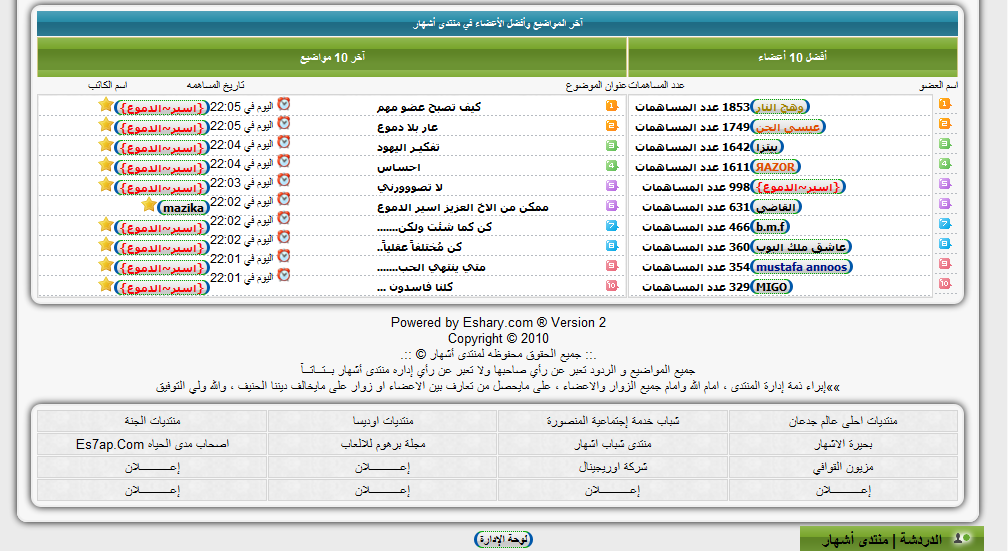Click star icon in row متى ينتهي الحب

pos(106,264)
